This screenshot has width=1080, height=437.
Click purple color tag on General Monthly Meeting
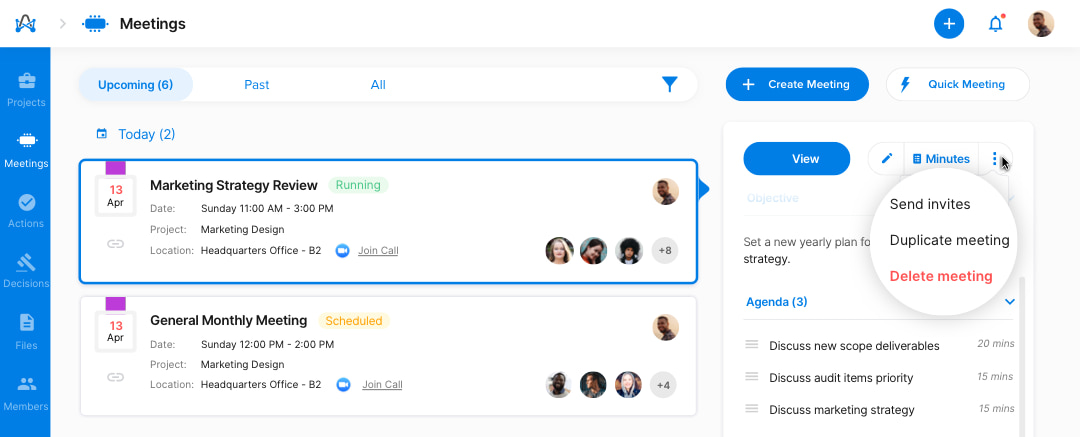click(x=116, y=304)
